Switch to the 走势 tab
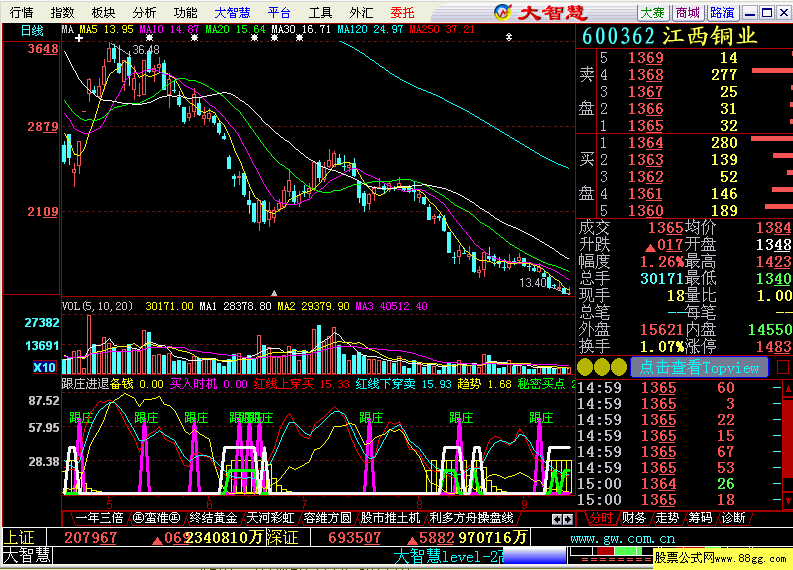Screen dimensions: 793x570 (x=667, y=518)
